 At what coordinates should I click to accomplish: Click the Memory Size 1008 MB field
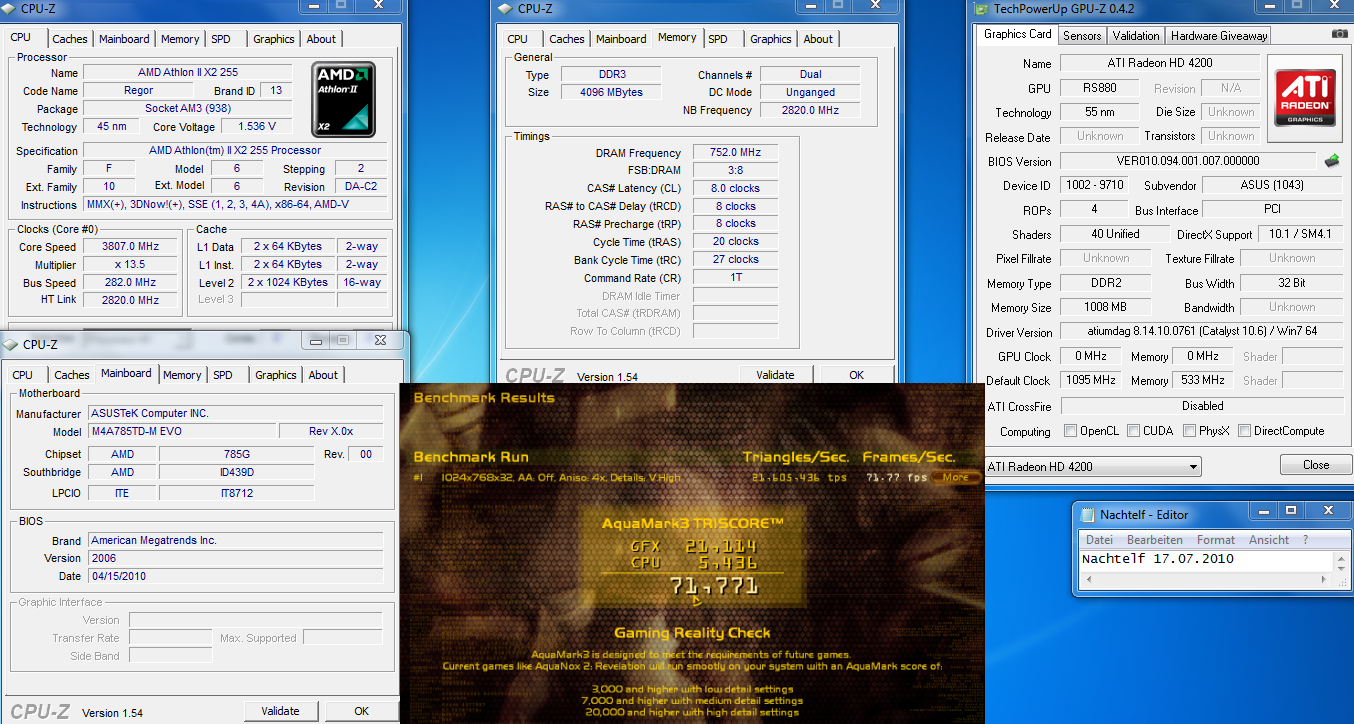tap(1105, 307)
